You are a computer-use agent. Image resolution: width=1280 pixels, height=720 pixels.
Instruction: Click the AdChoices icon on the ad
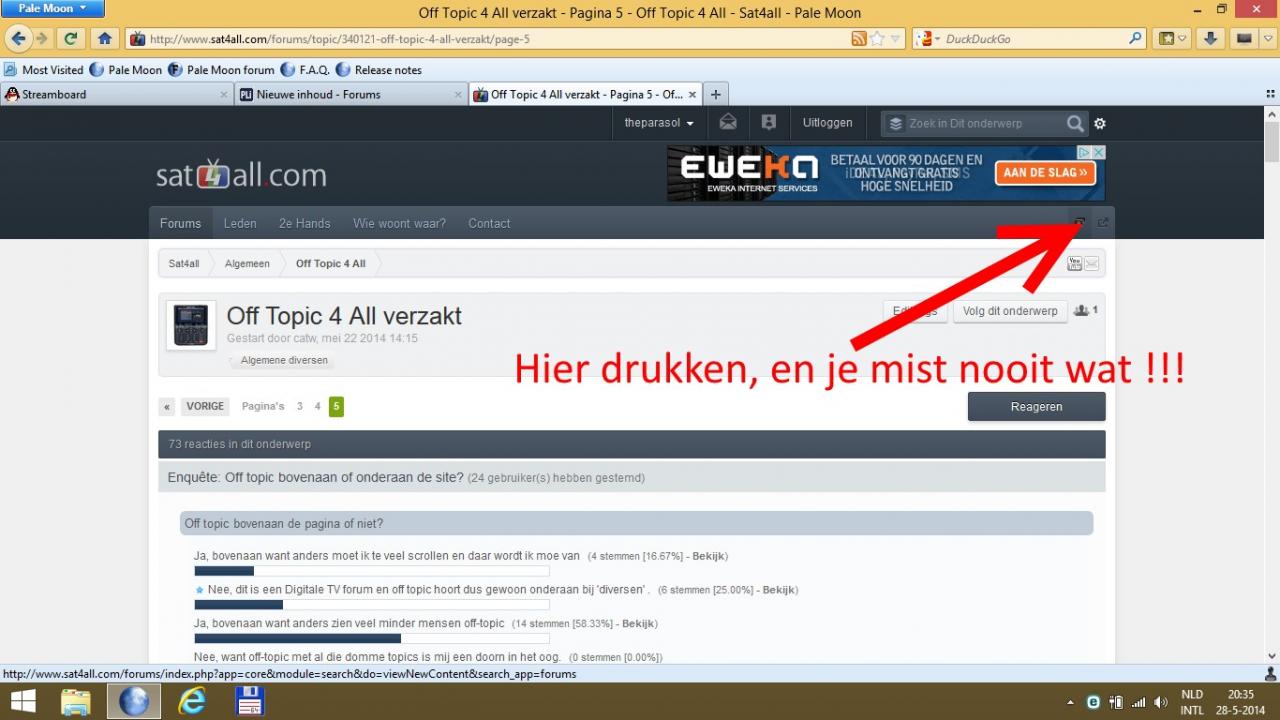1084,152
